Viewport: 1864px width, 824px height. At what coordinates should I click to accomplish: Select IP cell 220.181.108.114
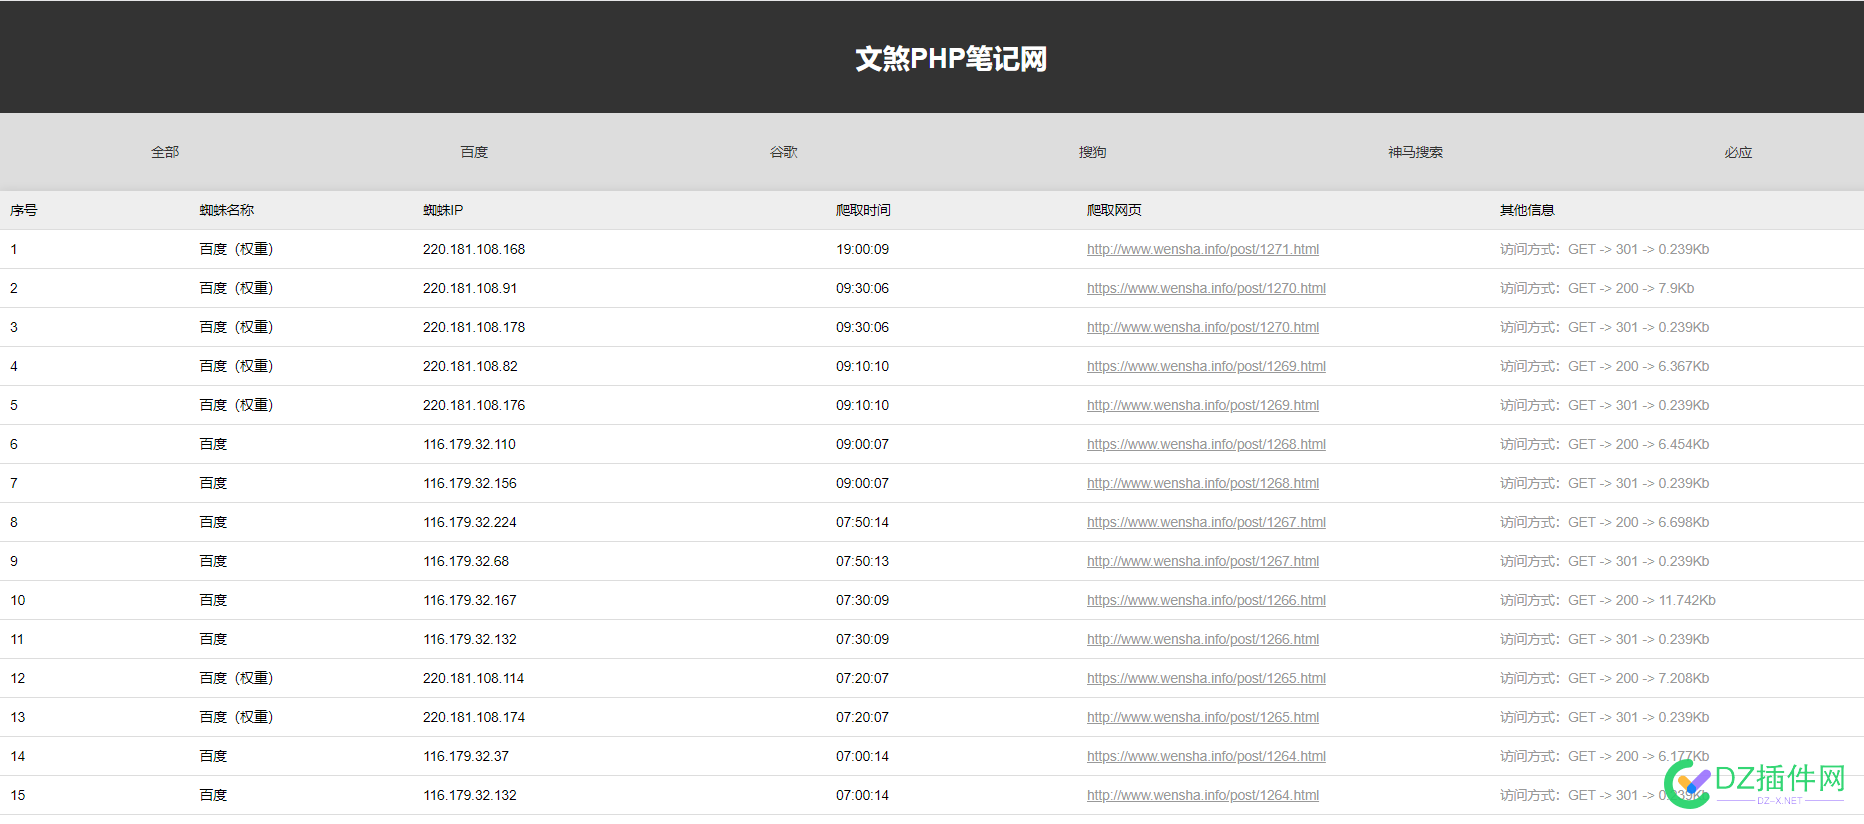pos(474,678)
